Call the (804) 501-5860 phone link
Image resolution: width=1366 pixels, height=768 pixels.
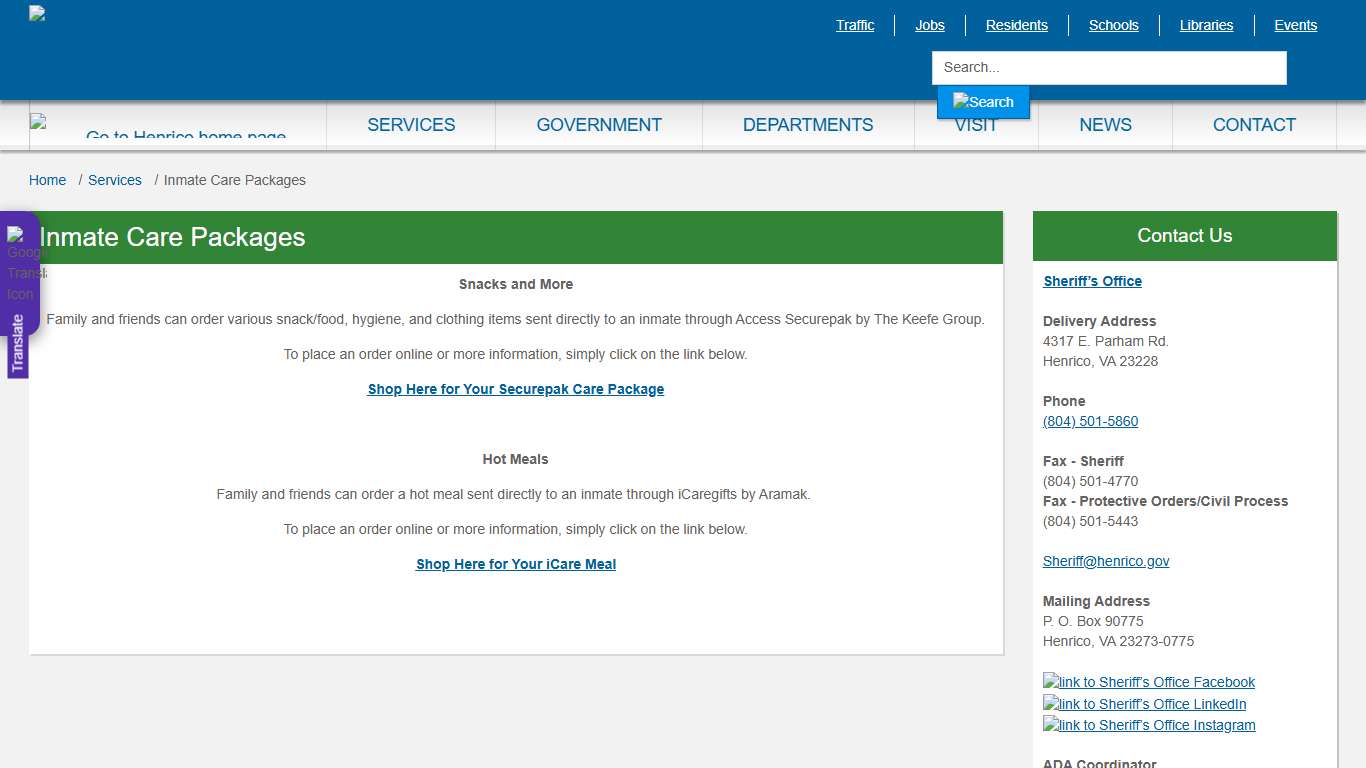coord(1090,421)
